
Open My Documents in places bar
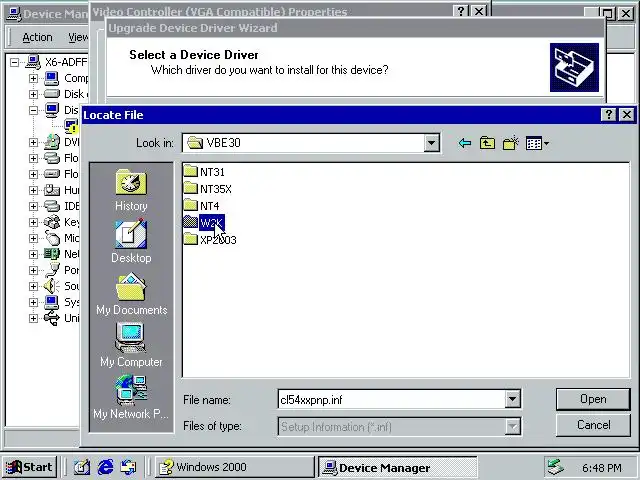(131, 293)
